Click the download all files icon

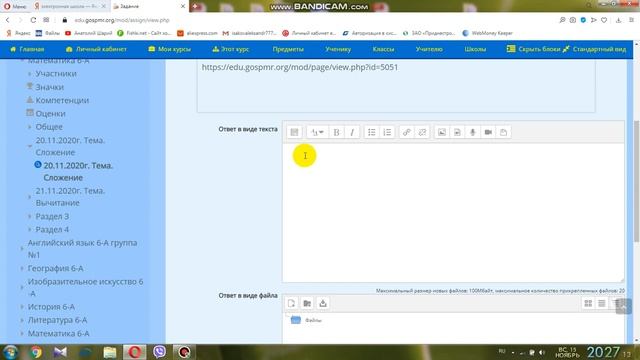tap(323, 303)
